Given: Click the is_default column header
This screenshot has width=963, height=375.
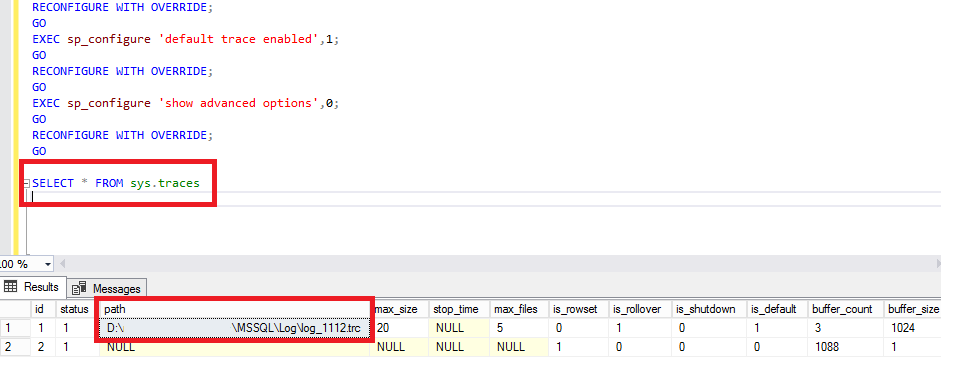Looking at the screenshot, I should (777, 309).
